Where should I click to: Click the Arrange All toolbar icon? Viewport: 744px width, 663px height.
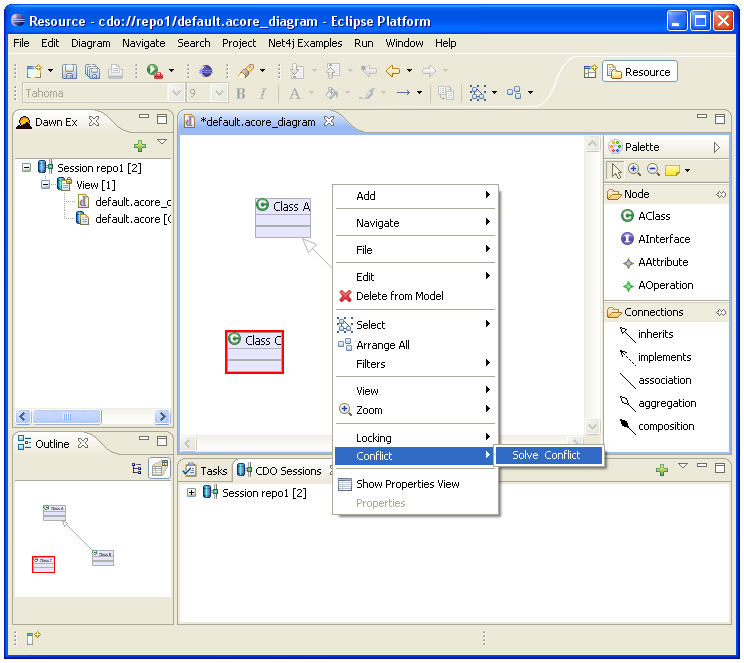pyautogui.click(x=514, y=93)
